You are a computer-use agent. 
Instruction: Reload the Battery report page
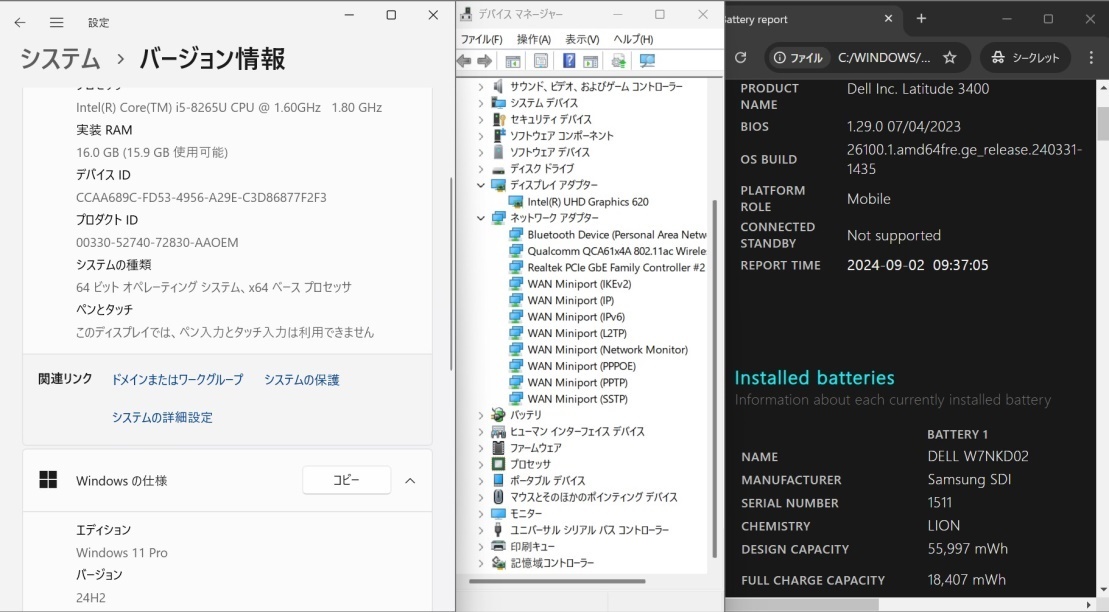coord(740,58)
